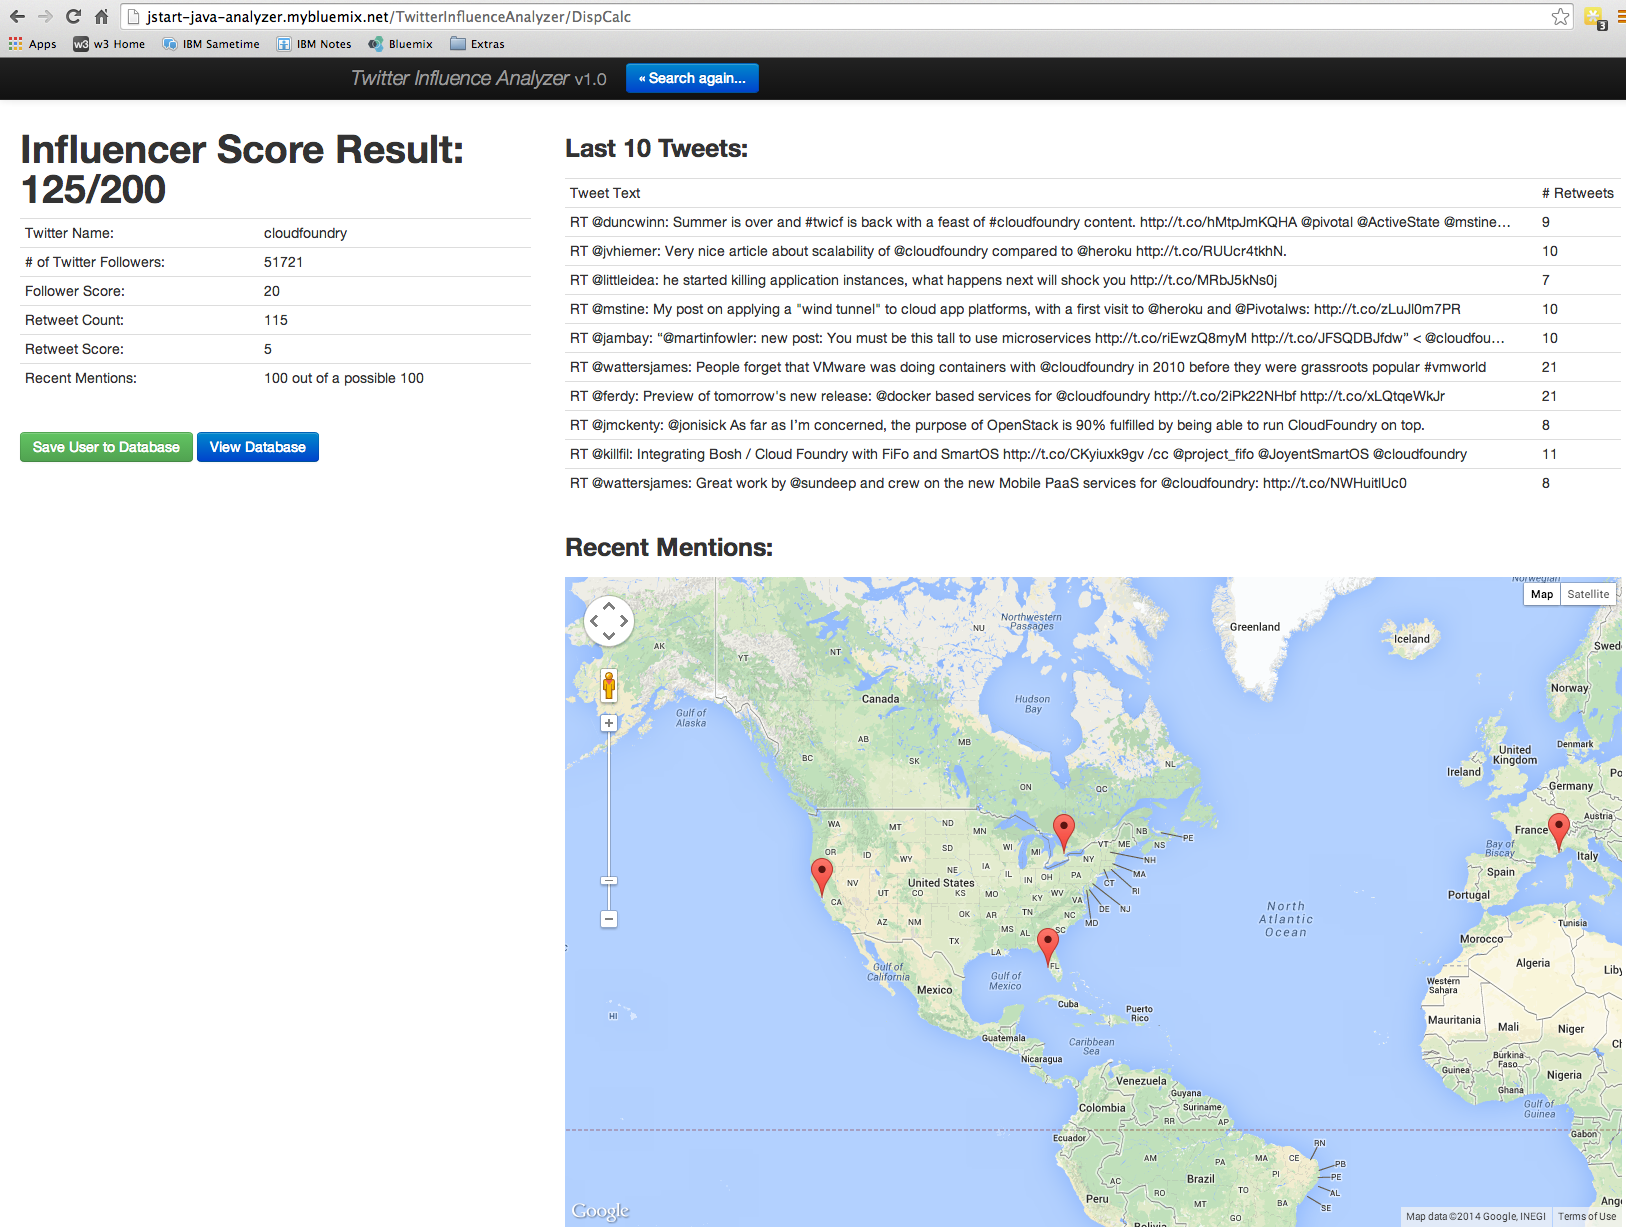Select tweet row starting RT @jmckenty

(1092, 425)
